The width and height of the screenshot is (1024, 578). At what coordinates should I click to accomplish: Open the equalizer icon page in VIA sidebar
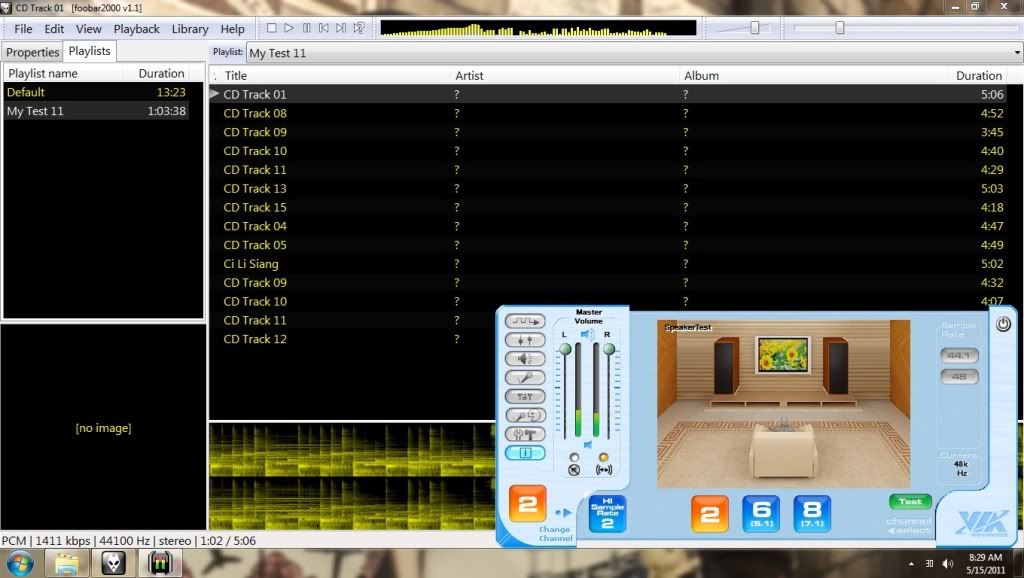click(525, 396)
